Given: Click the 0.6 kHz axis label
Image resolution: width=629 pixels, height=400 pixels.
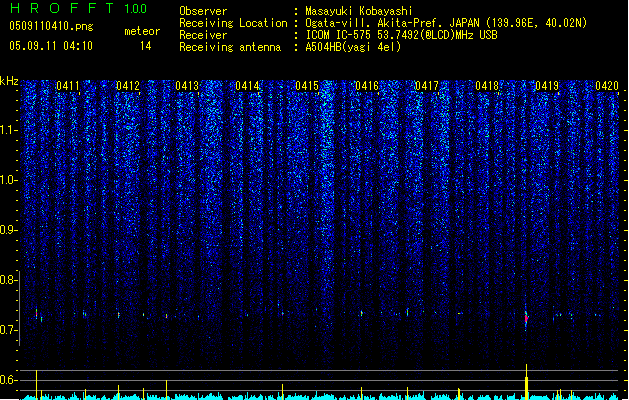Looking at the screenshot, I should click(x=9, y=380).
